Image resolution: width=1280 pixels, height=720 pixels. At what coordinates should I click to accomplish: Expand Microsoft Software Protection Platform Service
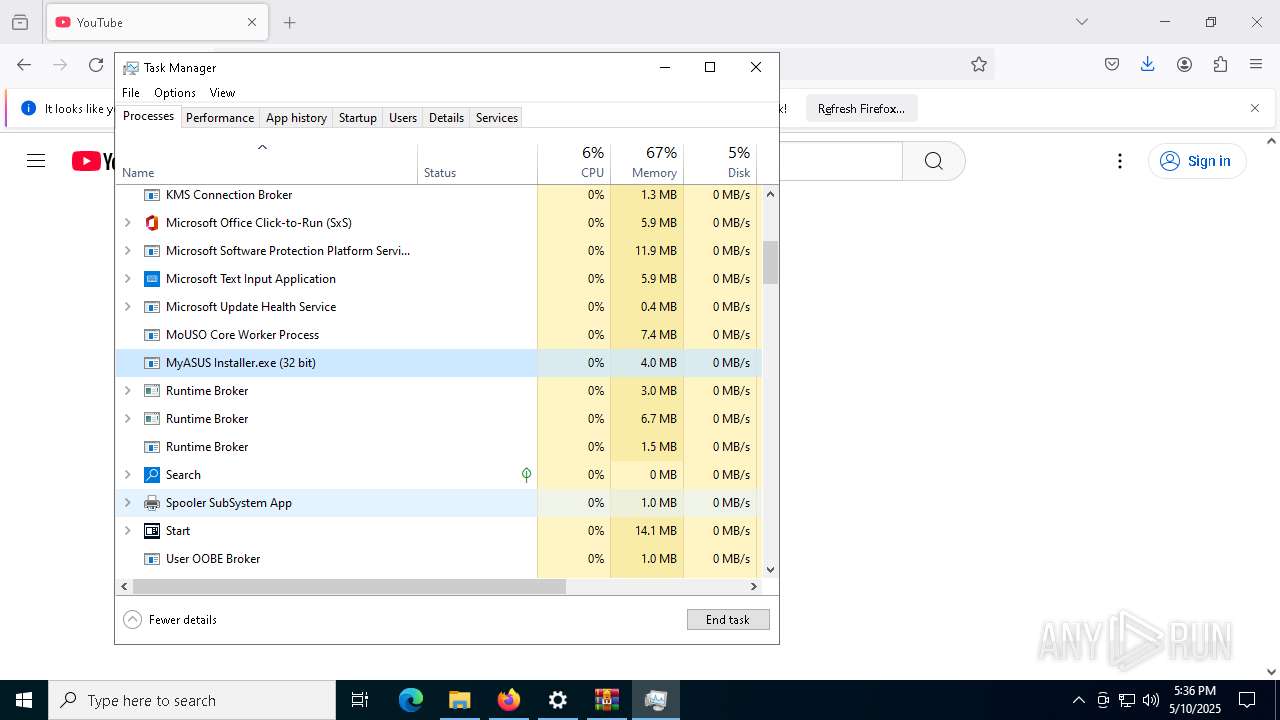(x=127, y=251)
